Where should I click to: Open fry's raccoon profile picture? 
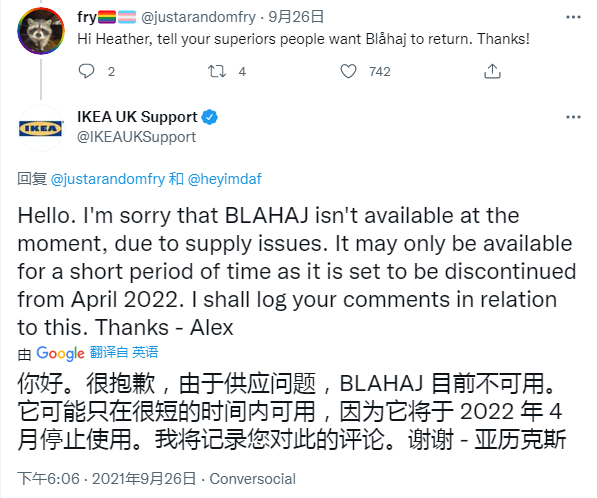click(41, 31)
